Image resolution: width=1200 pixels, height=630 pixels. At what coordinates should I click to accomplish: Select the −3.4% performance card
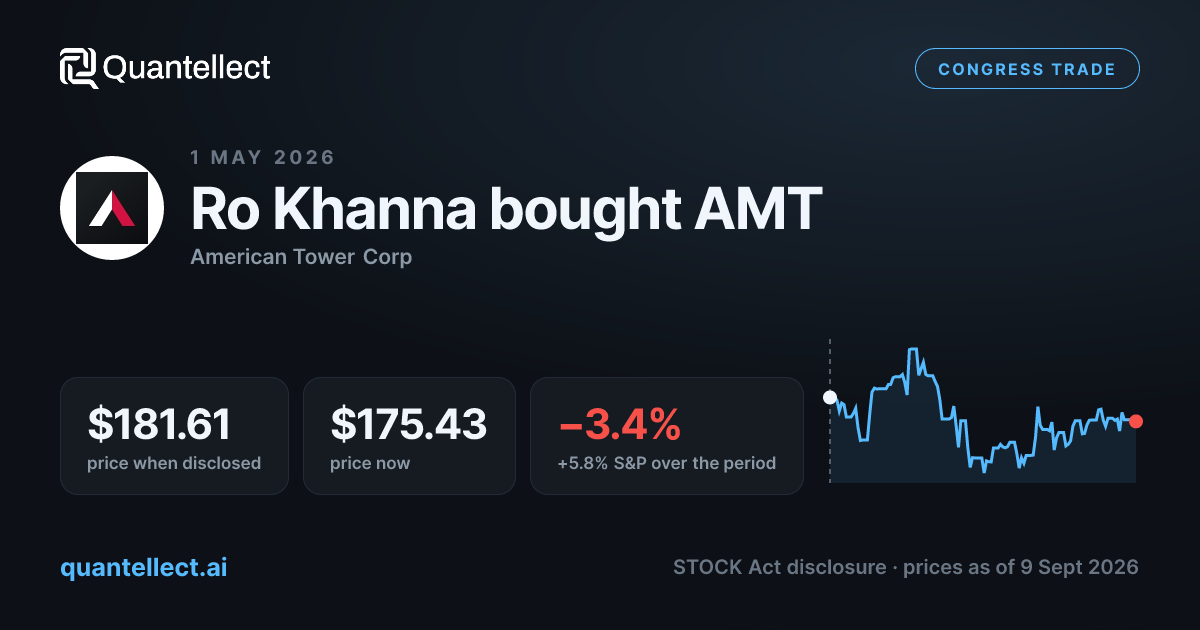click(666, 435)
